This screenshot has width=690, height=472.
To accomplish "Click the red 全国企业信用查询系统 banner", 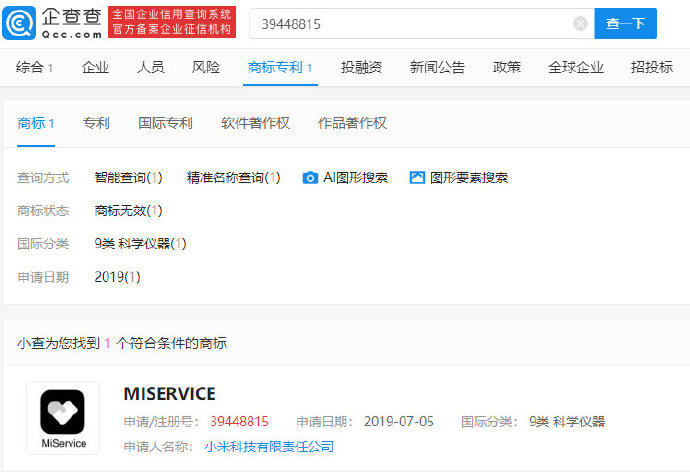I will tap(172, 22).
